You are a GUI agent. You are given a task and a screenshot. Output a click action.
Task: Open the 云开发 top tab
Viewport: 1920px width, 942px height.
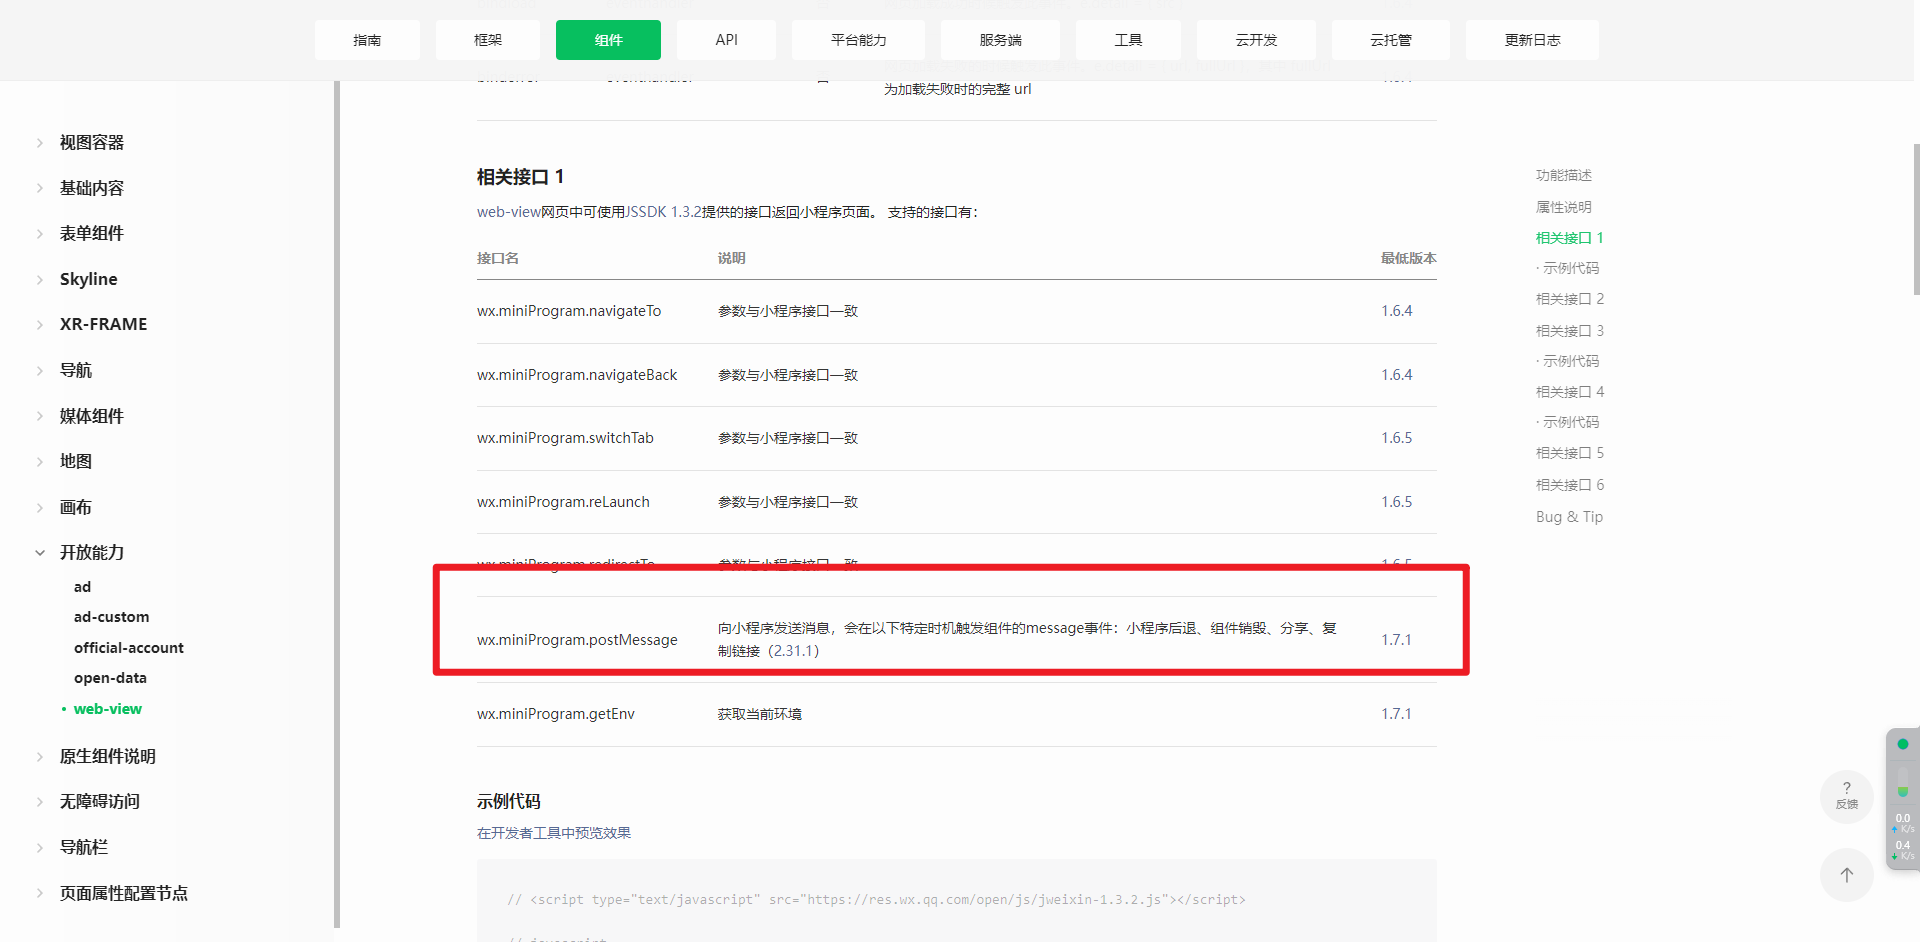[x=1256, y=40]
